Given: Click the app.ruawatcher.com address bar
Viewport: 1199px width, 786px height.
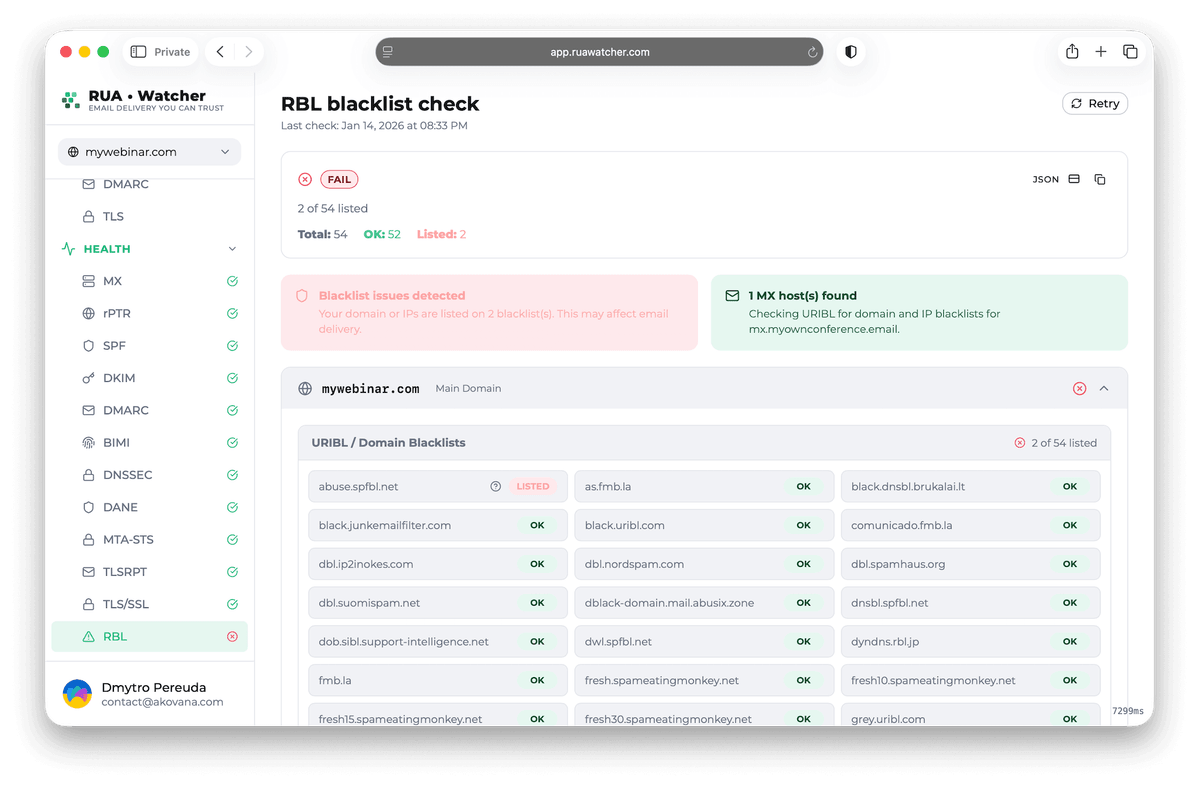Looking at the screenshot, I should click(599, 51).
